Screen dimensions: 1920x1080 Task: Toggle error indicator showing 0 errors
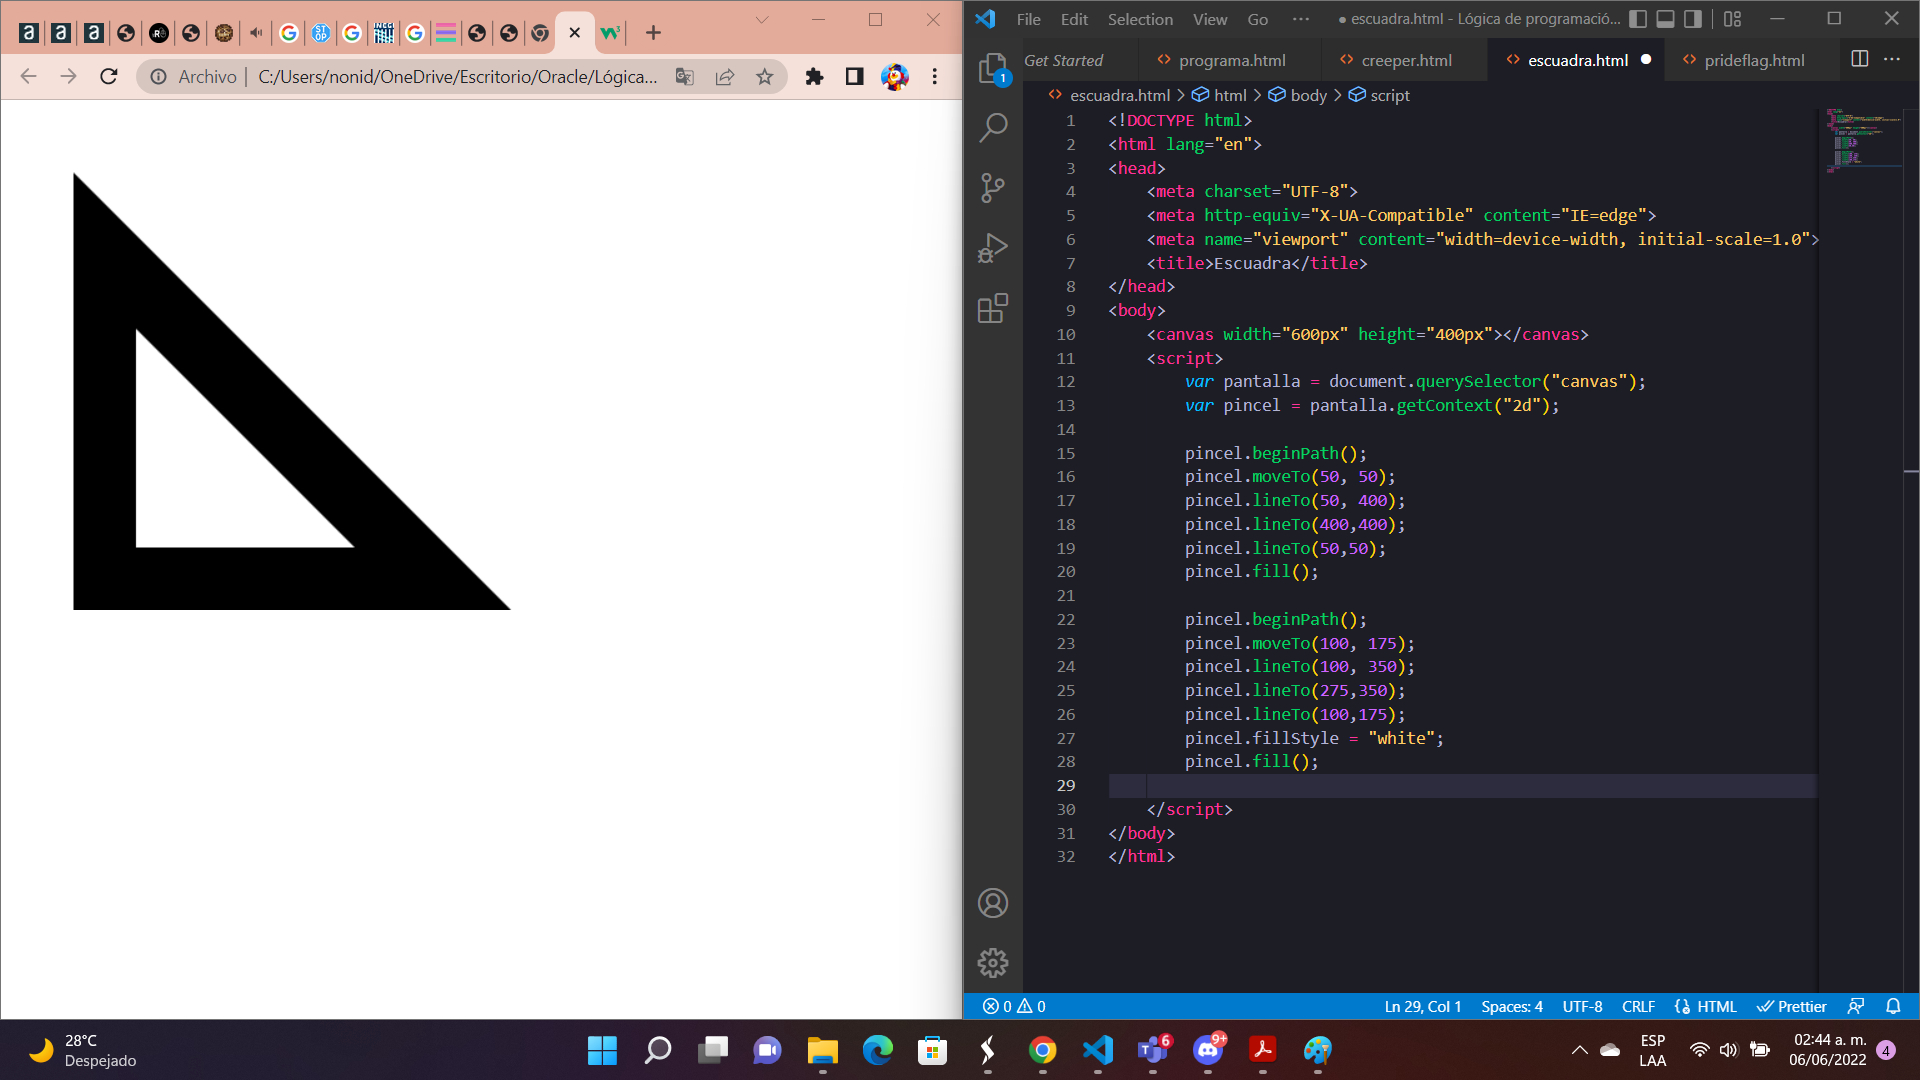pos(1001,1006)
